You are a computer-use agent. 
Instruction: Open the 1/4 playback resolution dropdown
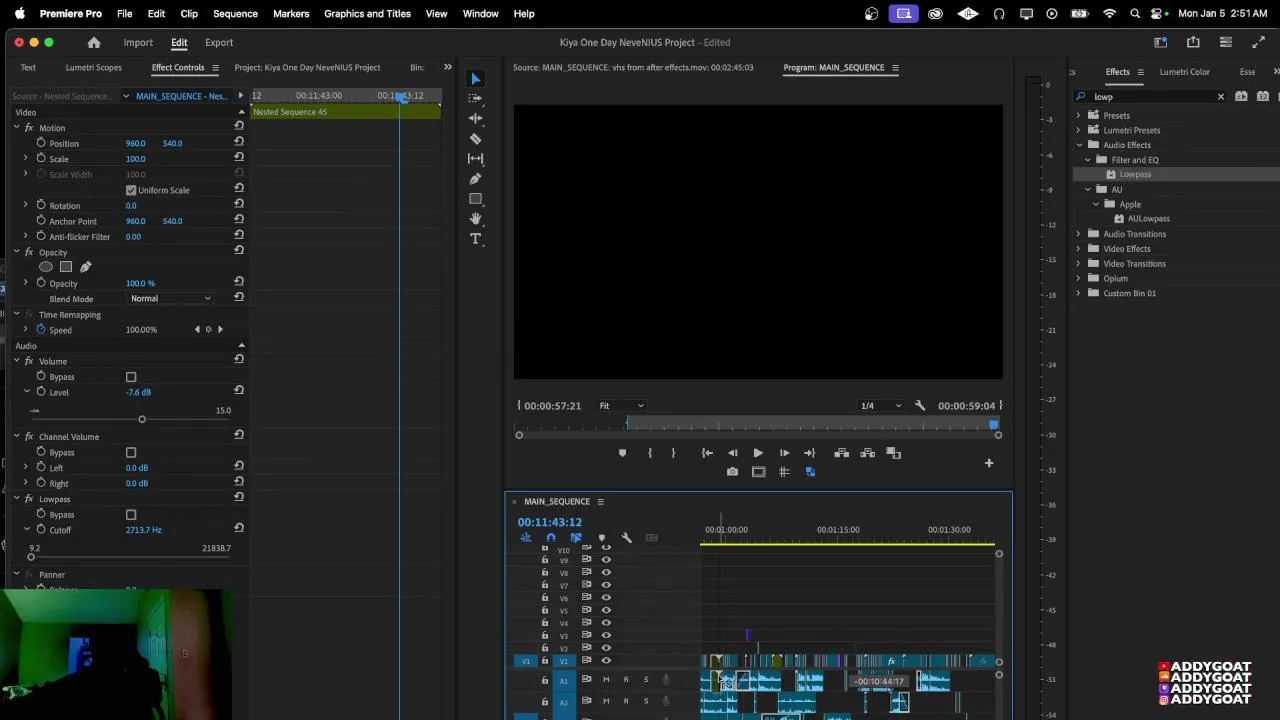click(x=881, y=406)
